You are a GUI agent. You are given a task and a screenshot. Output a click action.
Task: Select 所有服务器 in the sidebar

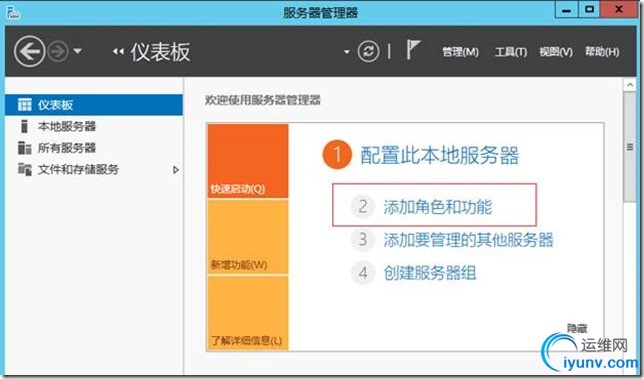pyautogui.click(x=94, y=148)
